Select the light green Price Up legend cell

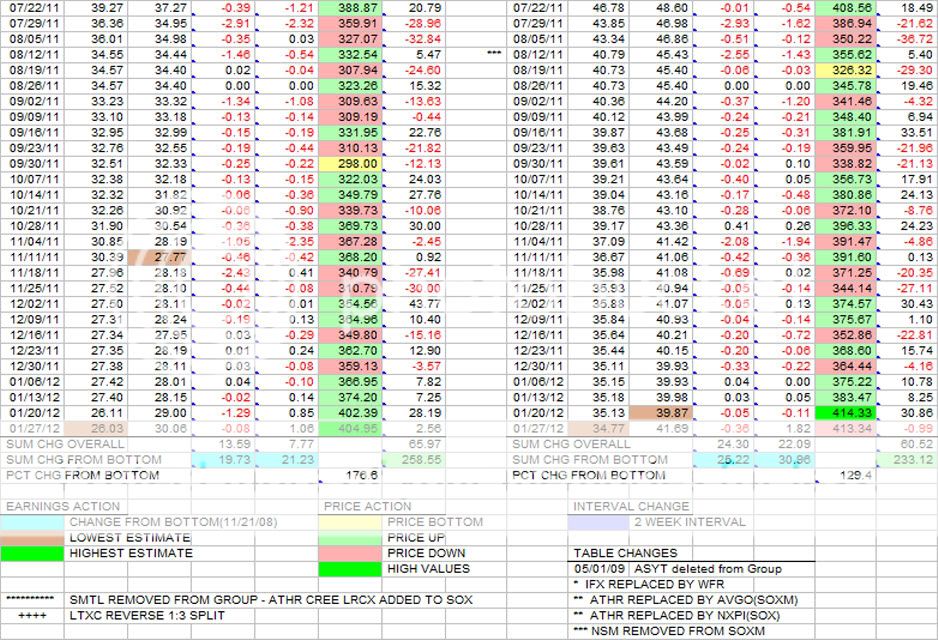353,537
